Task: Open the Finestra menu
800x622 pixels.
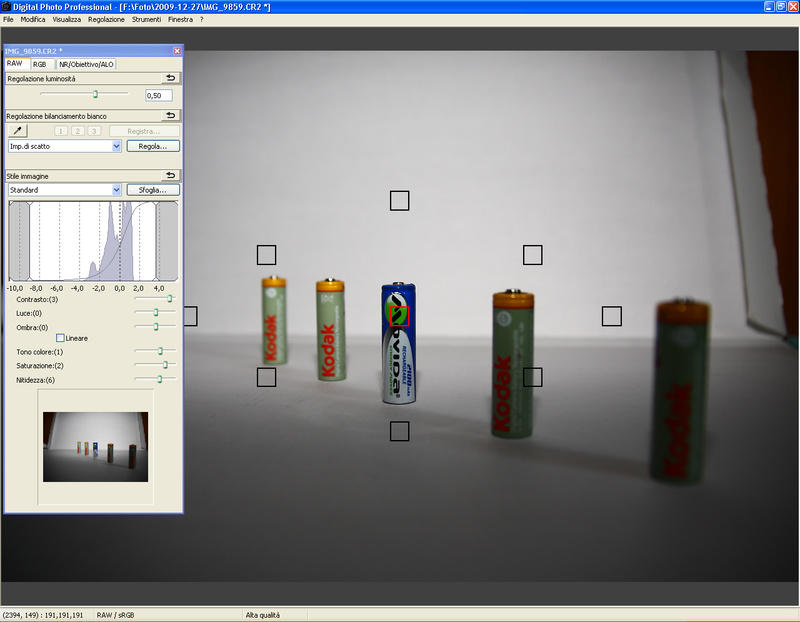Action: coord(181,19)
